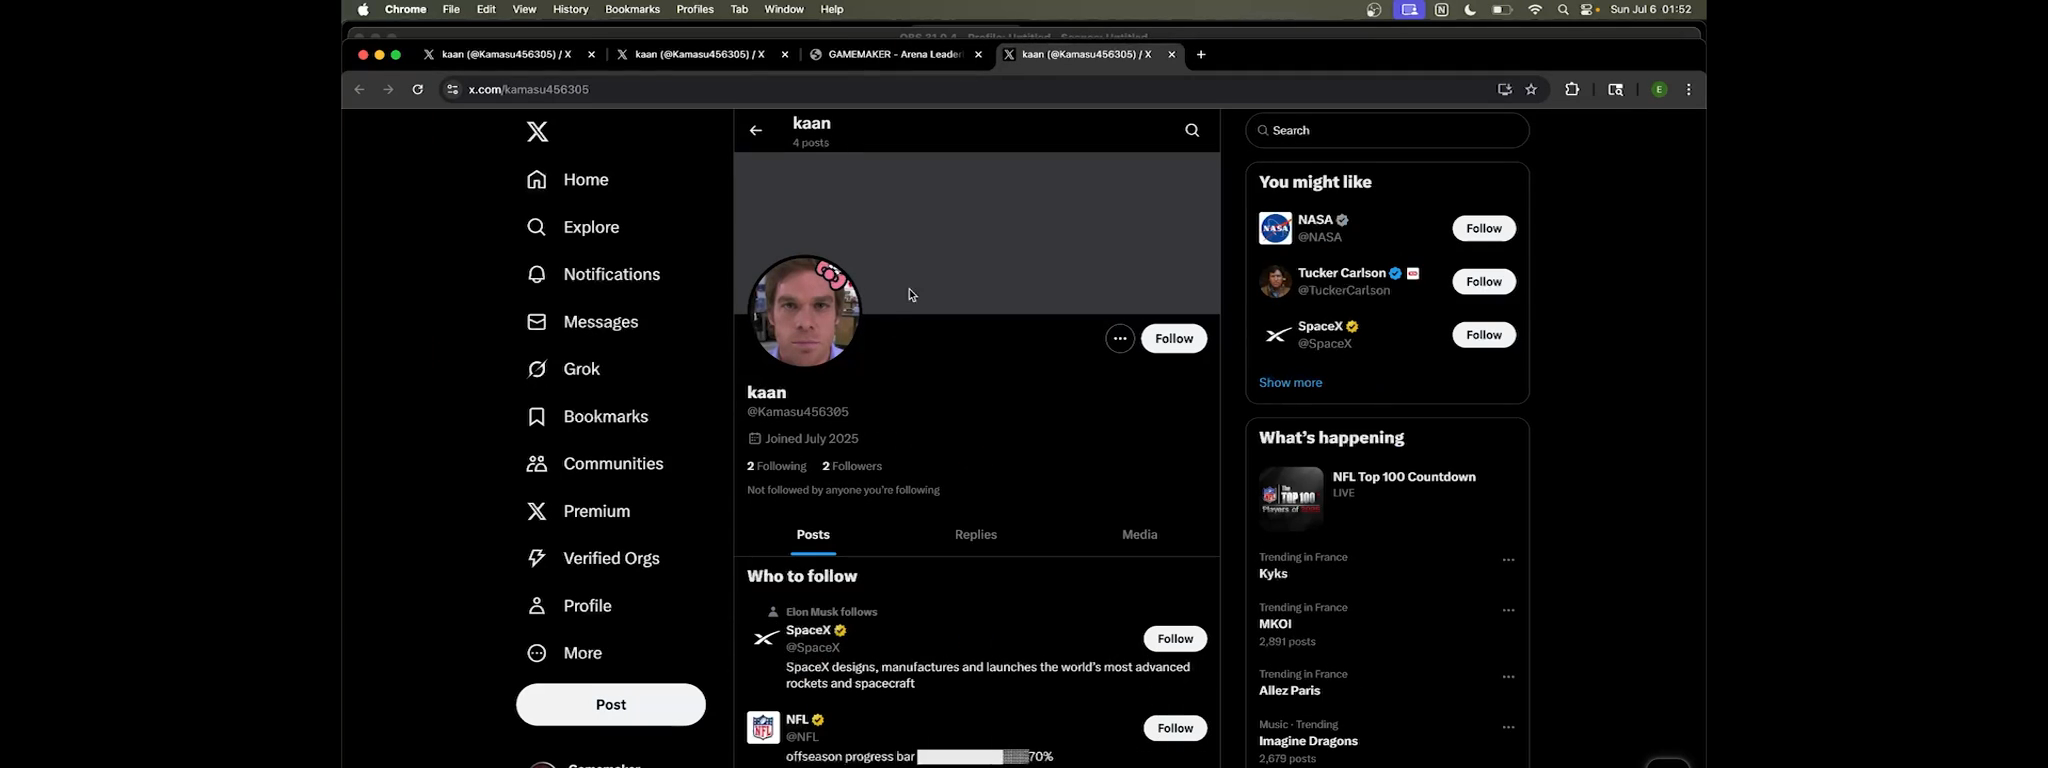The height and width of the screenshot is (768, 2048).
Task: Click the back arrow beside kaan header
Action: click(756, 130)
